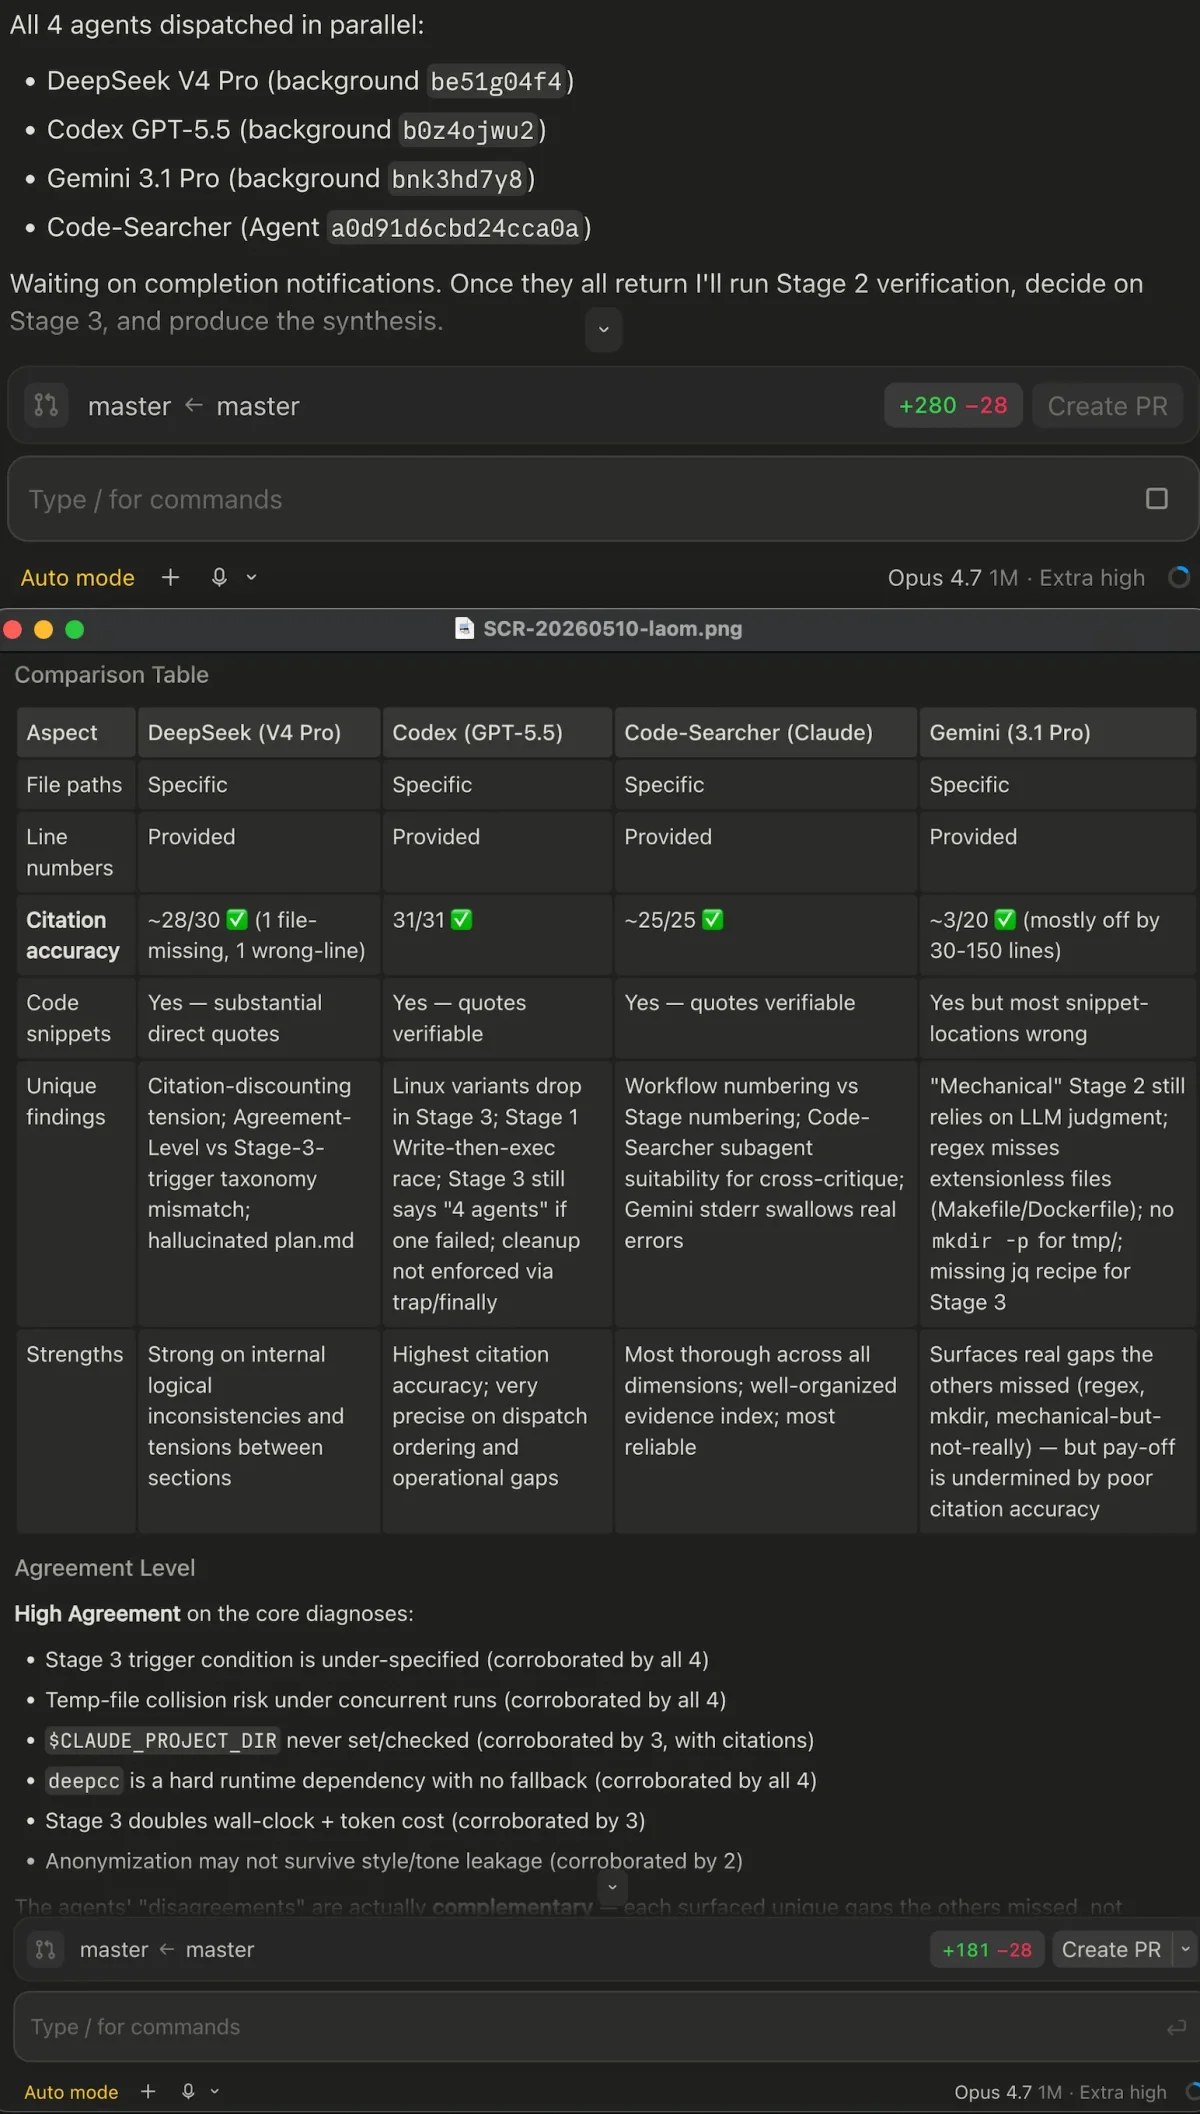Focus the preview's Type / for commands field
This screenshot has height=2114, width=1200.
pyautogui.click(x=606, y=2027)
